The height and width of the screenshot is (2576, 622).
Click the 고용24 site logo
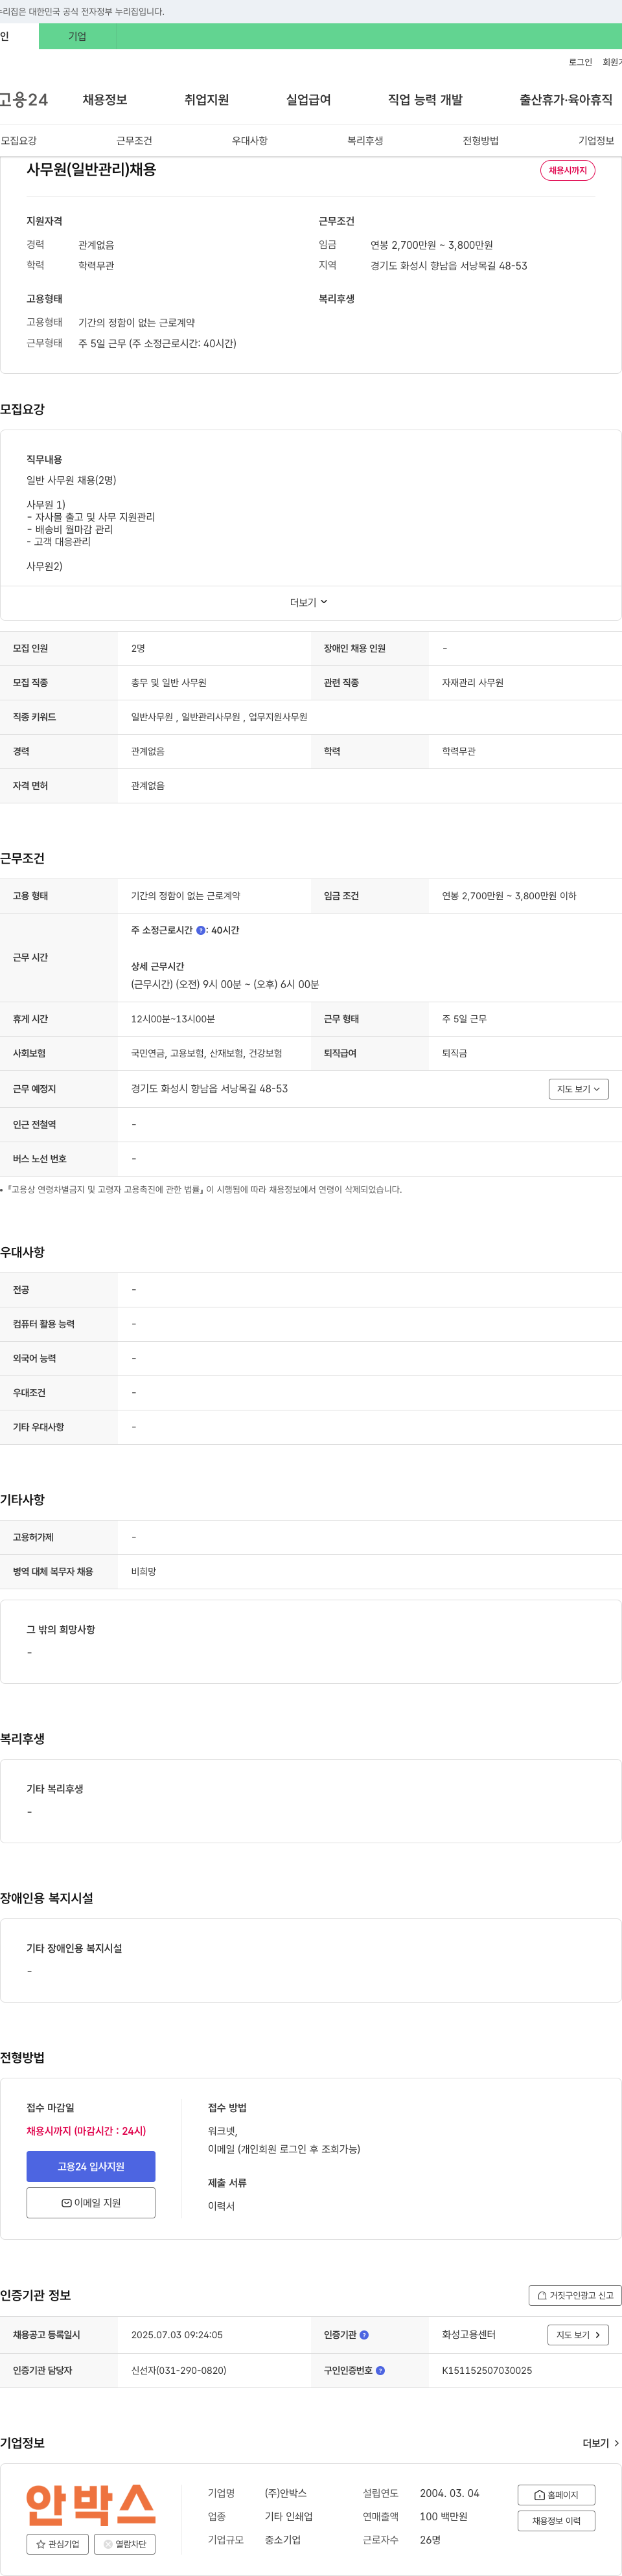click(x=24, y=100)
